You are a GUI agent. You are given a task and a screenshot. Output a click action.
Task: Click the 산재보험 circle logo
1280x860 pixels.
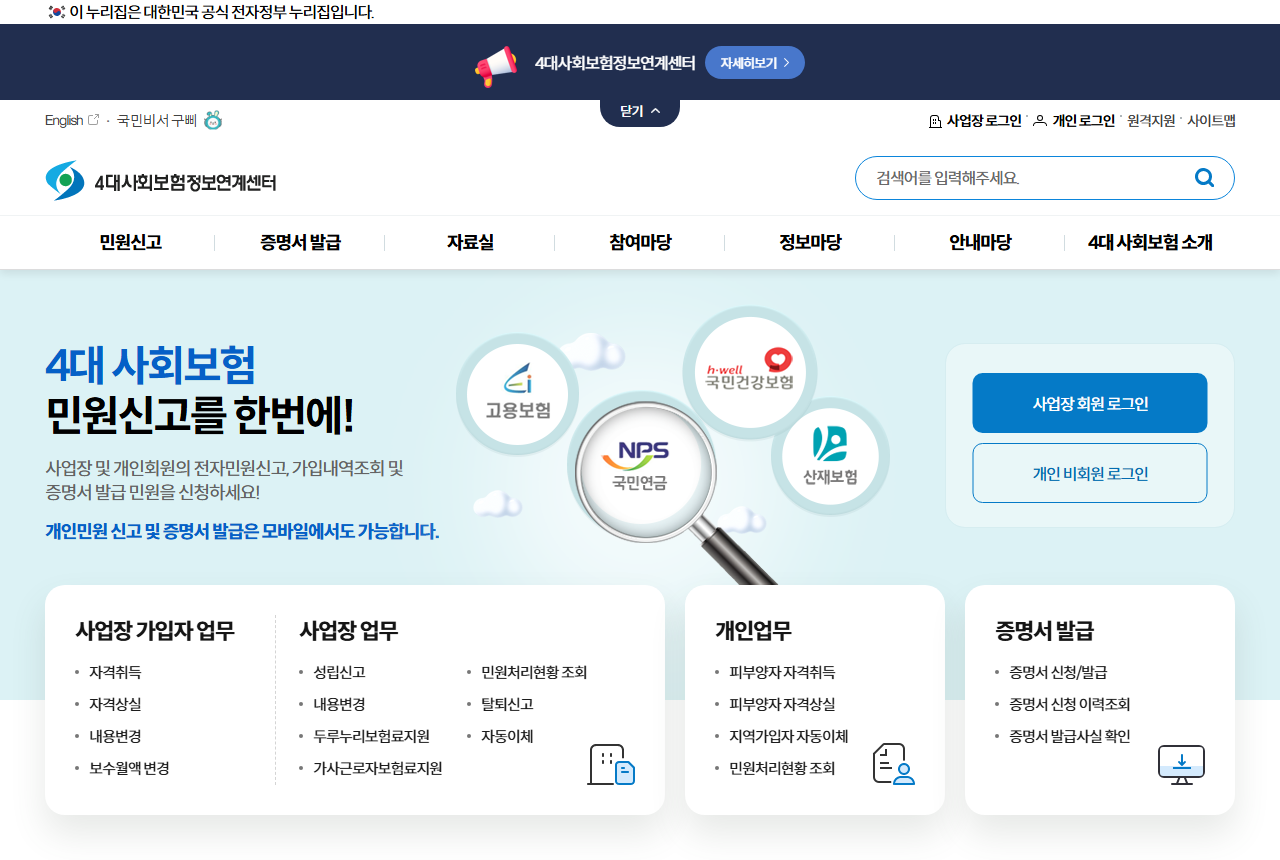830,456
